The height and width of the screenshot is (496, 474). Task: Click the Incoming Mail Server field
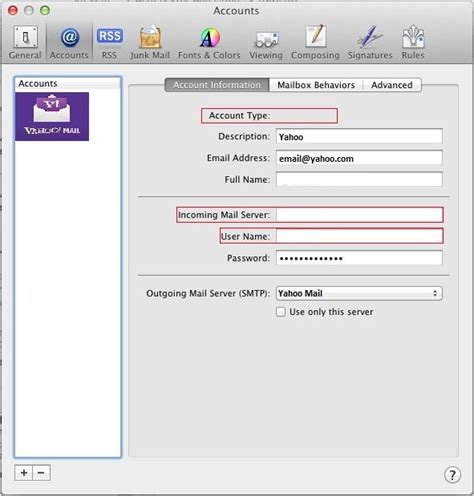(359, 215)
